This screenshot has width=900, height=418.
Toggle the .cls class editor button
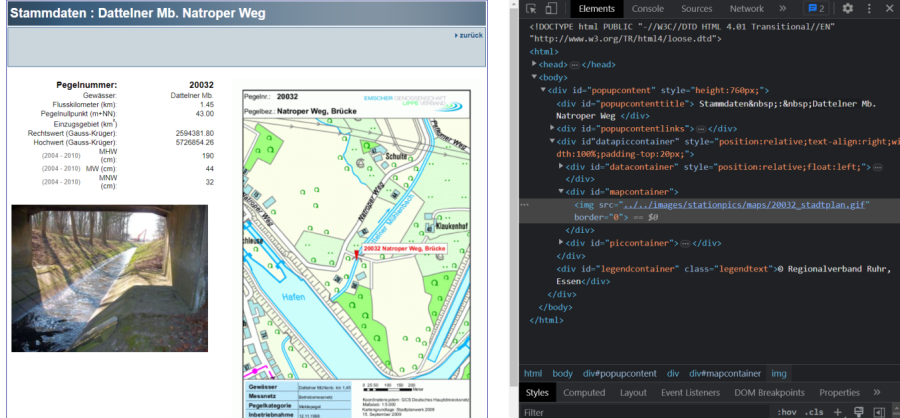click(813, 412)
